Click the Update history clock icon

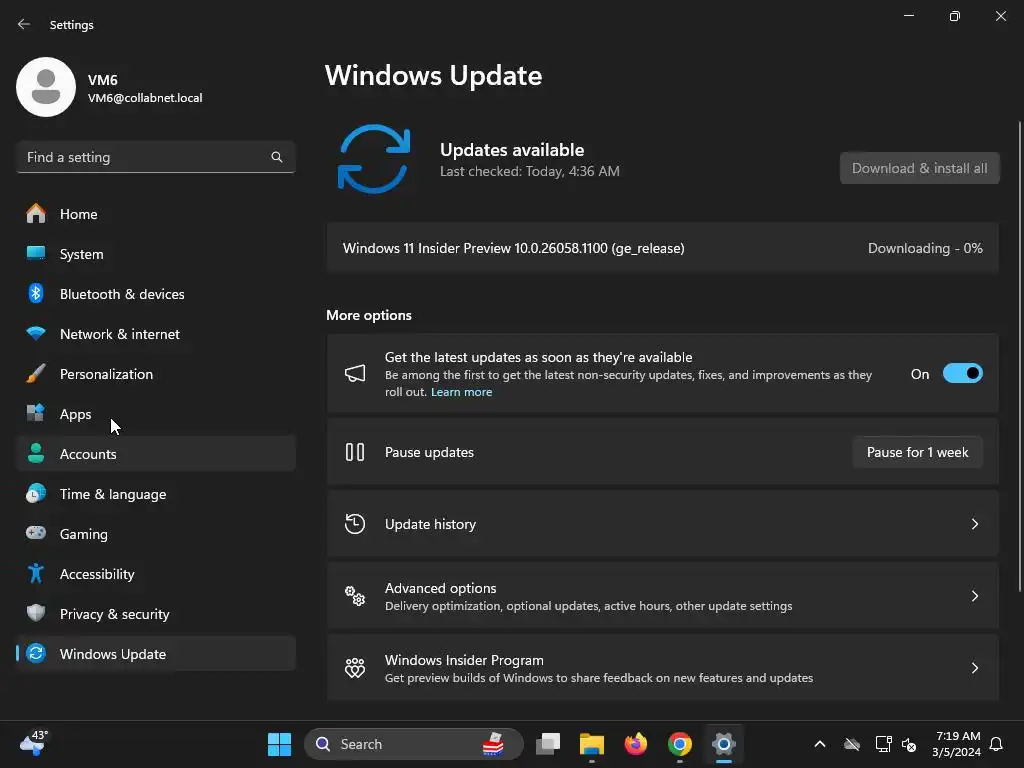click(x=355, y=524)
